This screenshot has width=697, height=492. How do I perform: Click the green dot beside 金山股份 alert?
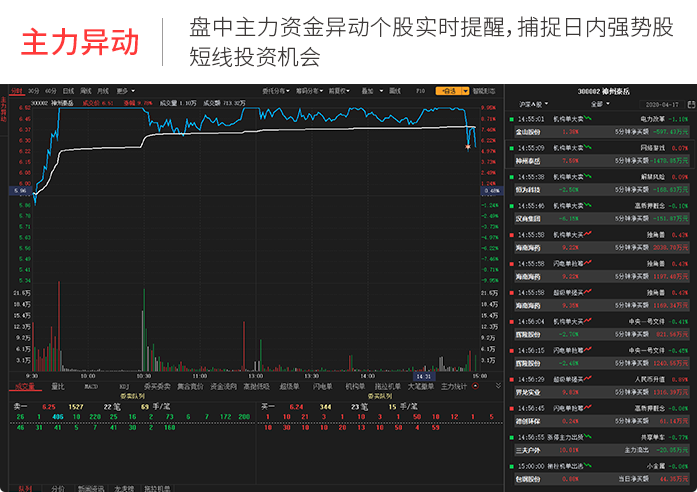click(x=512, y=118)
